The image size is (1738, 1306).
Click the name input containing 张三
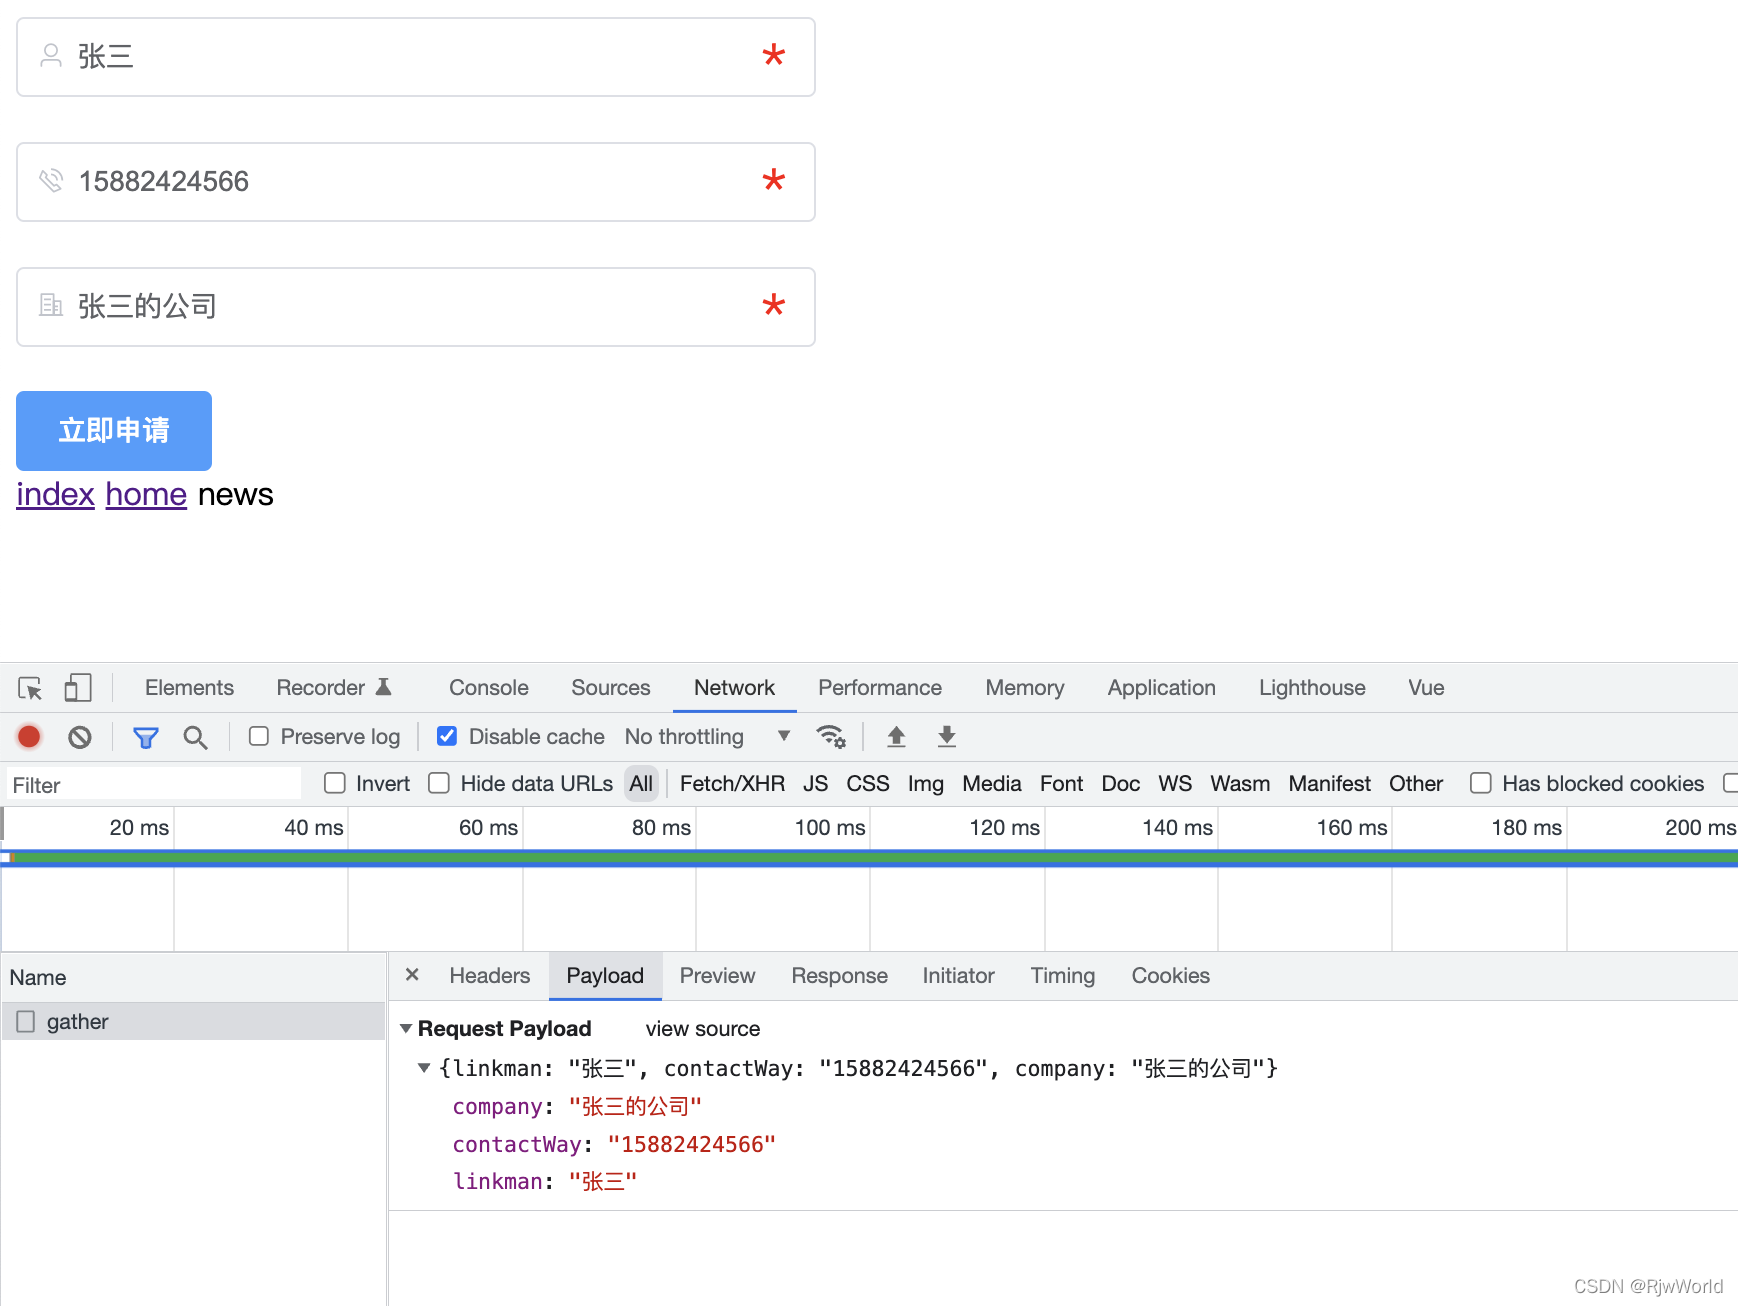coord(416,57)
